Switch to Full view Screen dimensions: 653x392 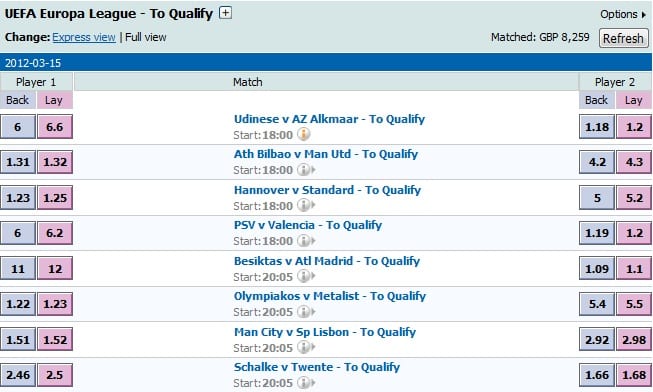146,37
